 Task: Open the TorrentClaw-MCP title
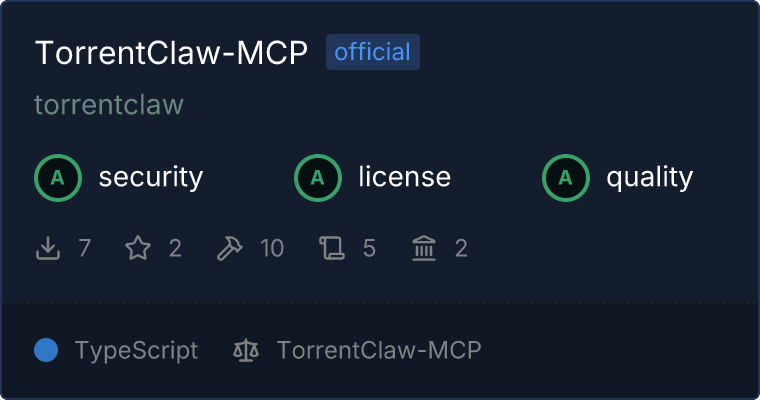point(171,52)
